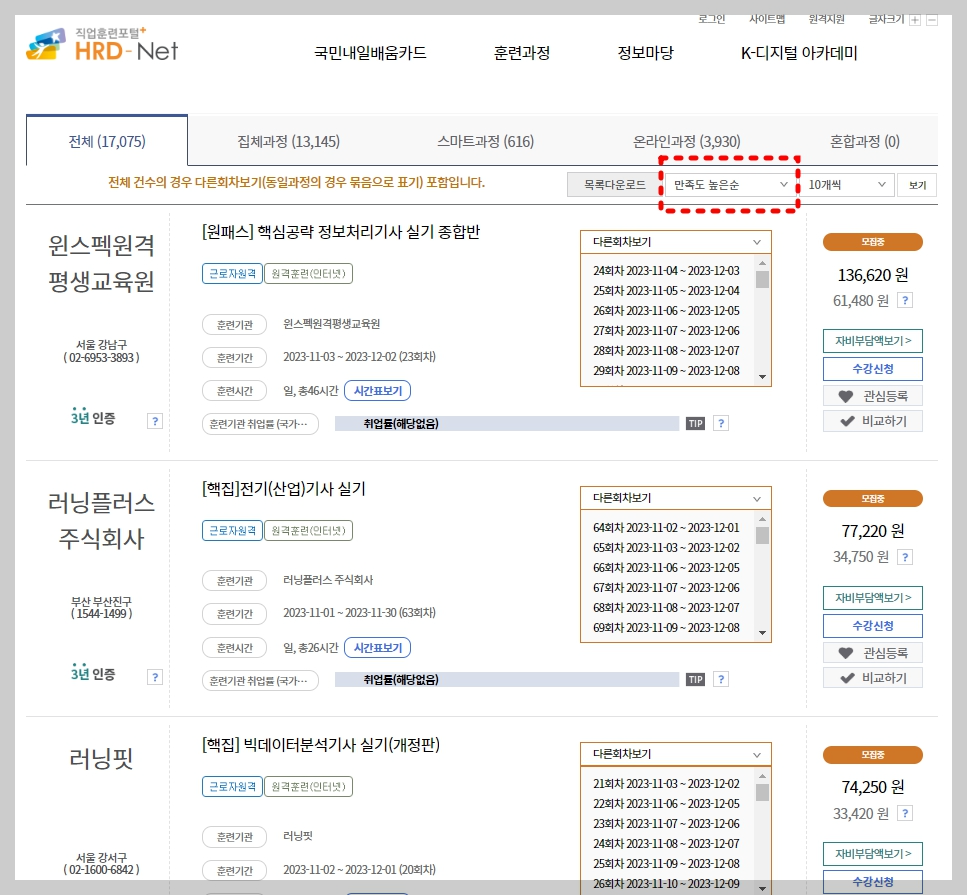Expand 다른회차보기 dropdown for 정보처리기사 course
This screenshot has width=967, height=895.
(675, 242)
